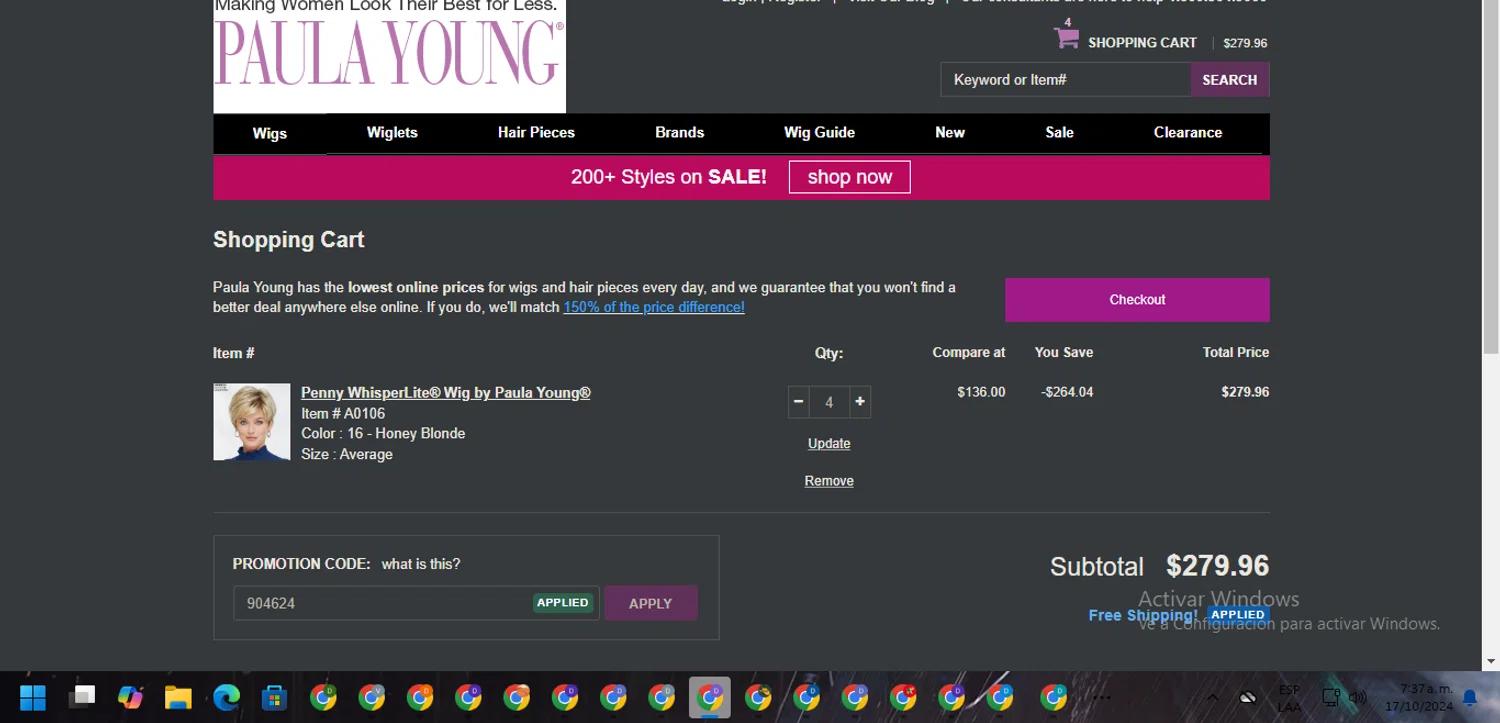1500x723 pixels.
Task: Click the Subtotal $279.96 amount
Action: (1217, 566)
